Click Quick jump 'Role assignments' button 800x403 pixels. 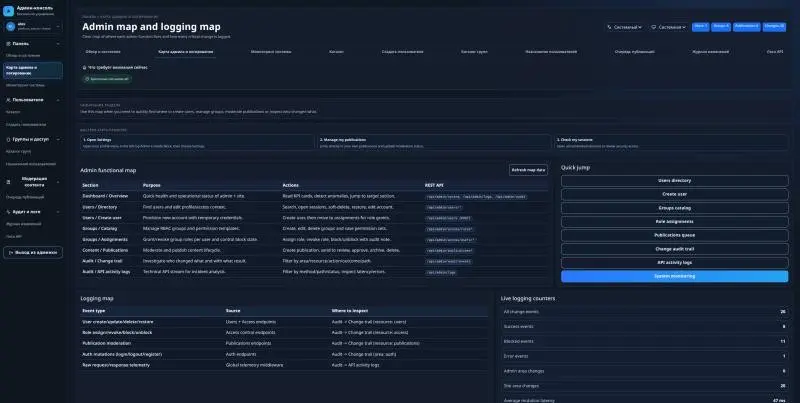(x=674, y=222)
